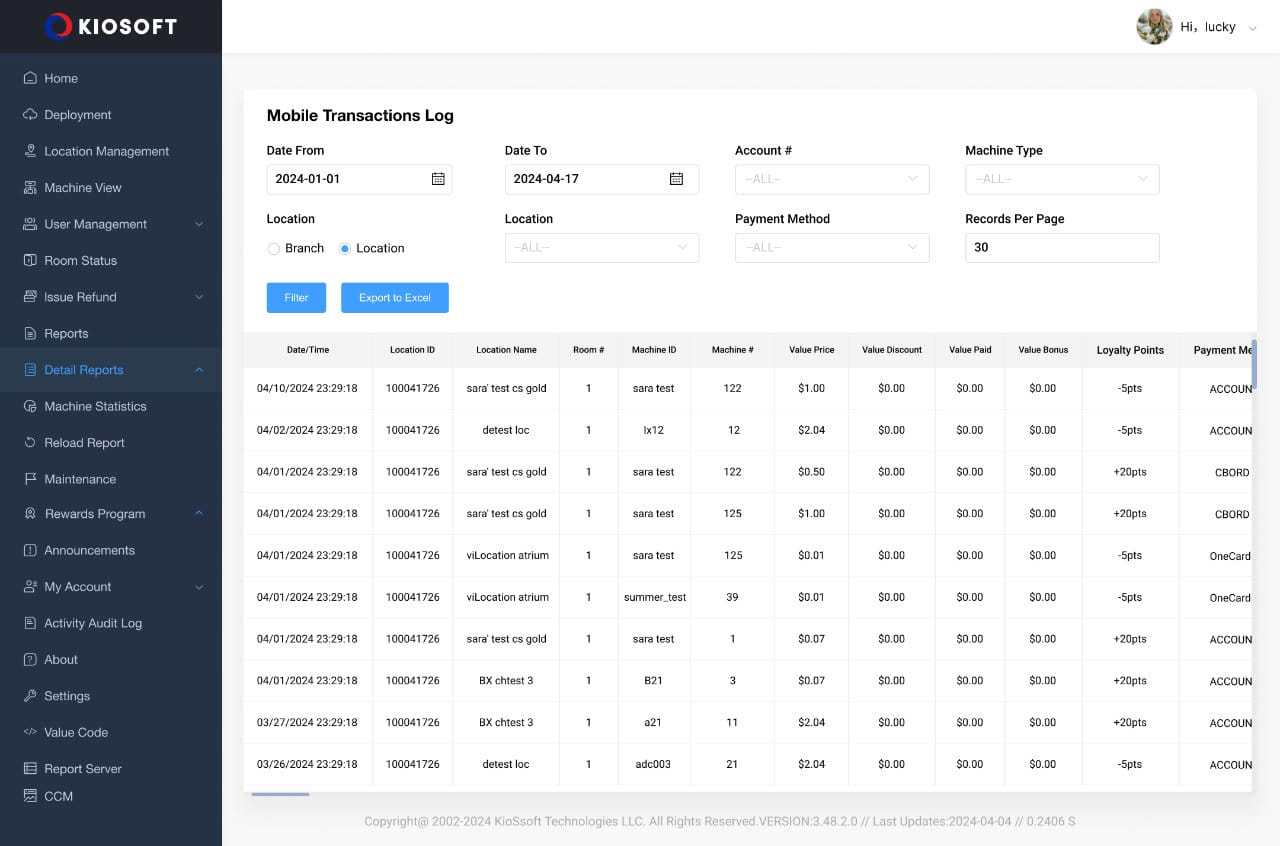The image size is (1280, 846).
Task: Select the Branch radio button
Action: click(x=273, y=249)
